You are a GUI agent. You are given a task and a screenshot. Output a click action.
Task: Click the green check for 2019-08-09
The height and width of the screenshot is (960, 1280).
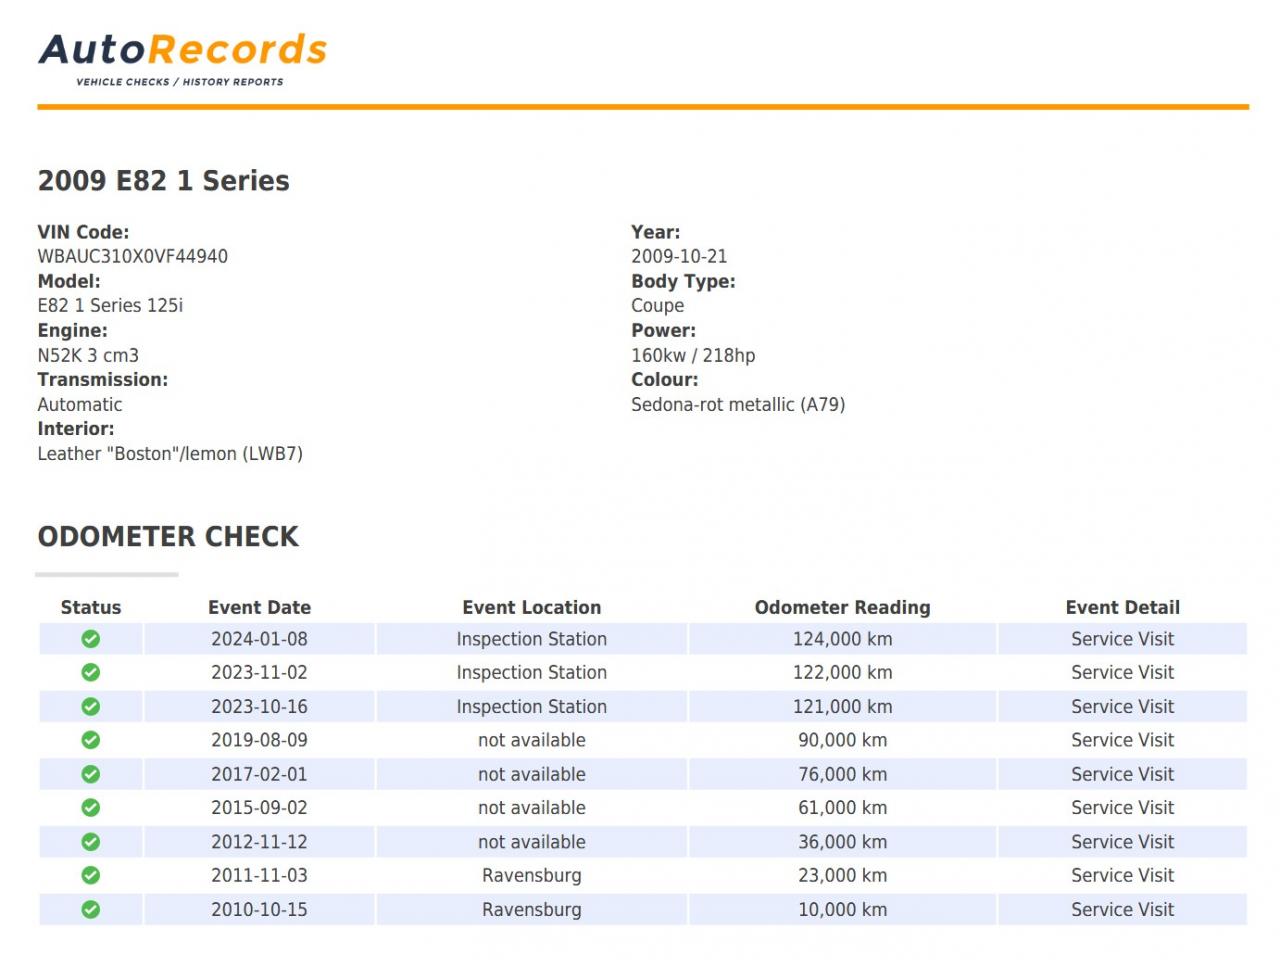point(91,740)
